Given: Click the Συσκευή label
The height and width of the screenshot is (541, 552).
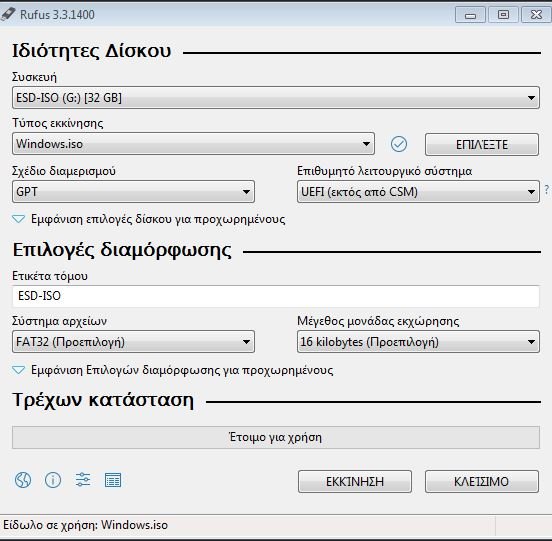Looking at the screenshot, I should click(x=34, y=77).
